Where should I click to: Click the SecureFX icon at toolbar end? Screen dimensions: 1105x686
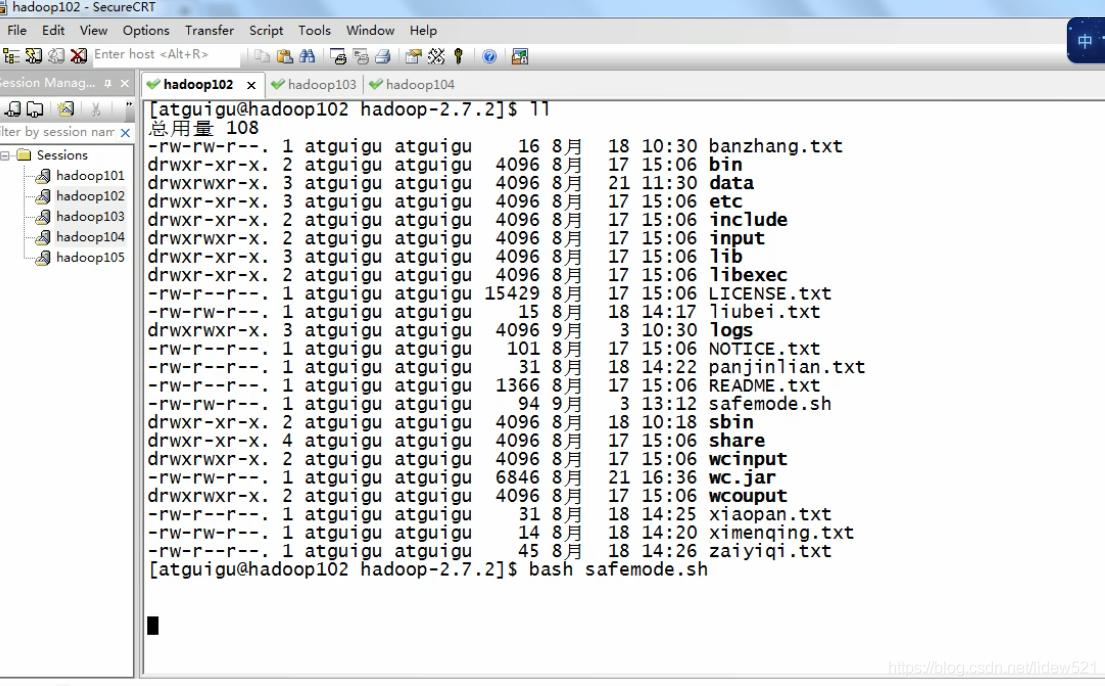[519, 56]
